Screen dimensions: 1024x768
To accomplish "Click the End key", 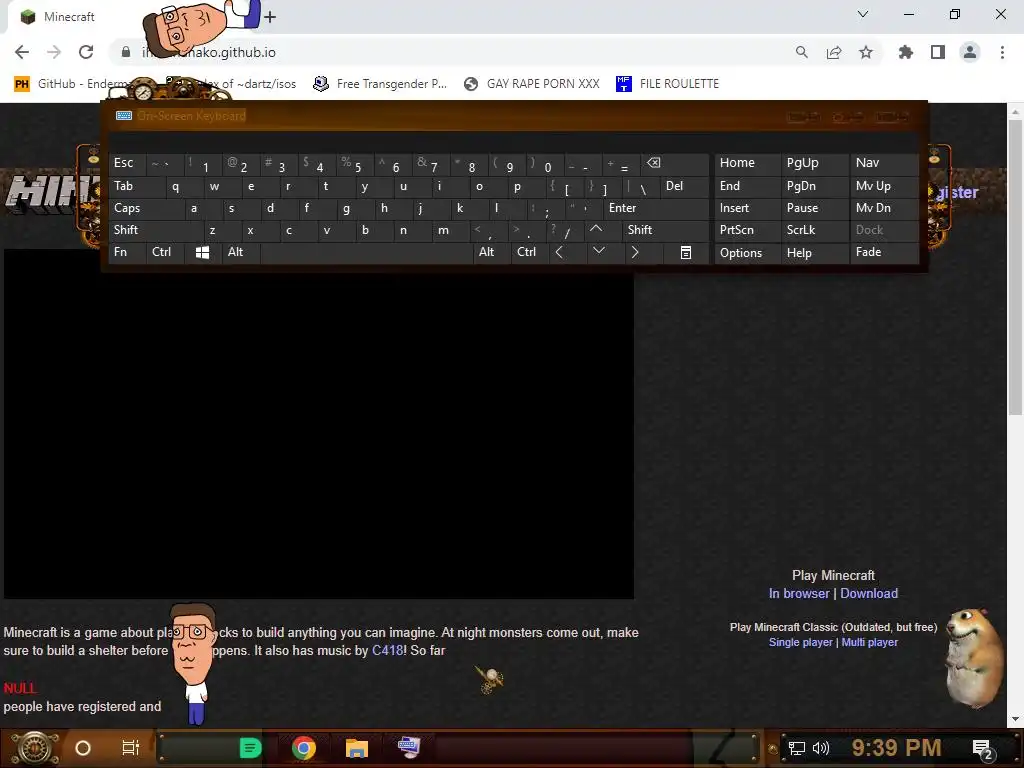I will coord(747,186).
